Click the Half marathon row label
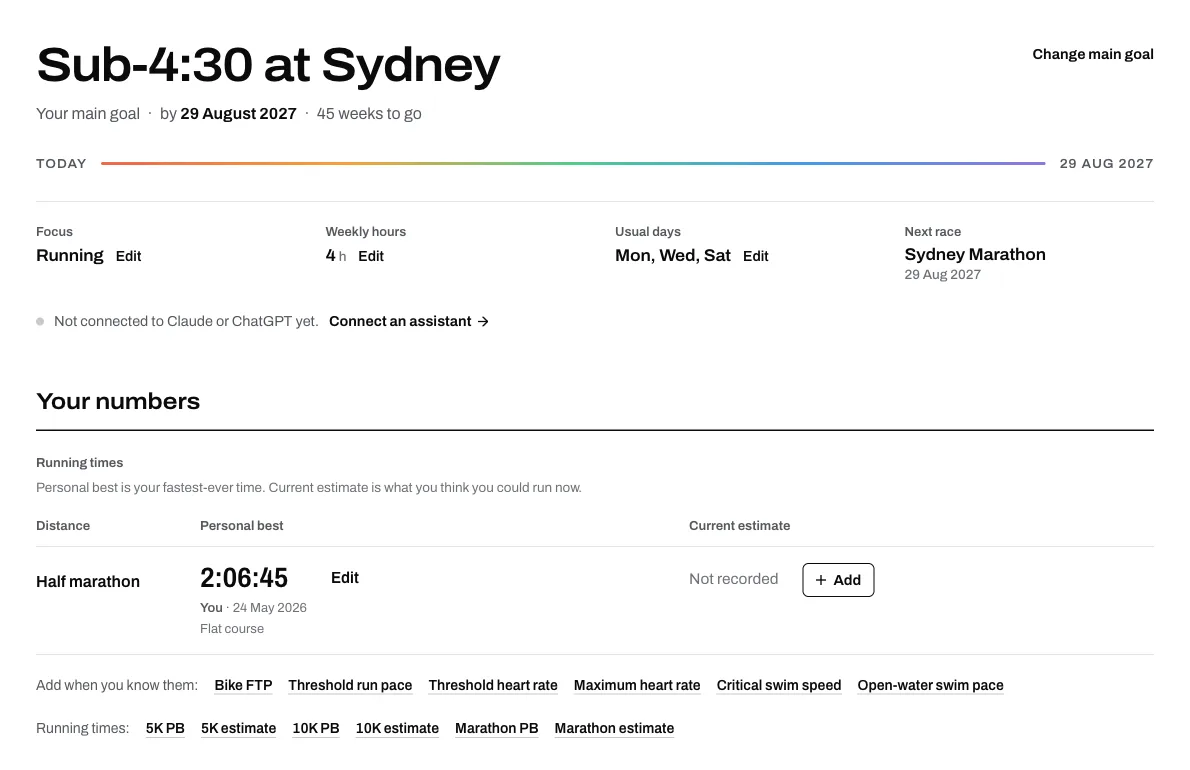 pos(88,582)
